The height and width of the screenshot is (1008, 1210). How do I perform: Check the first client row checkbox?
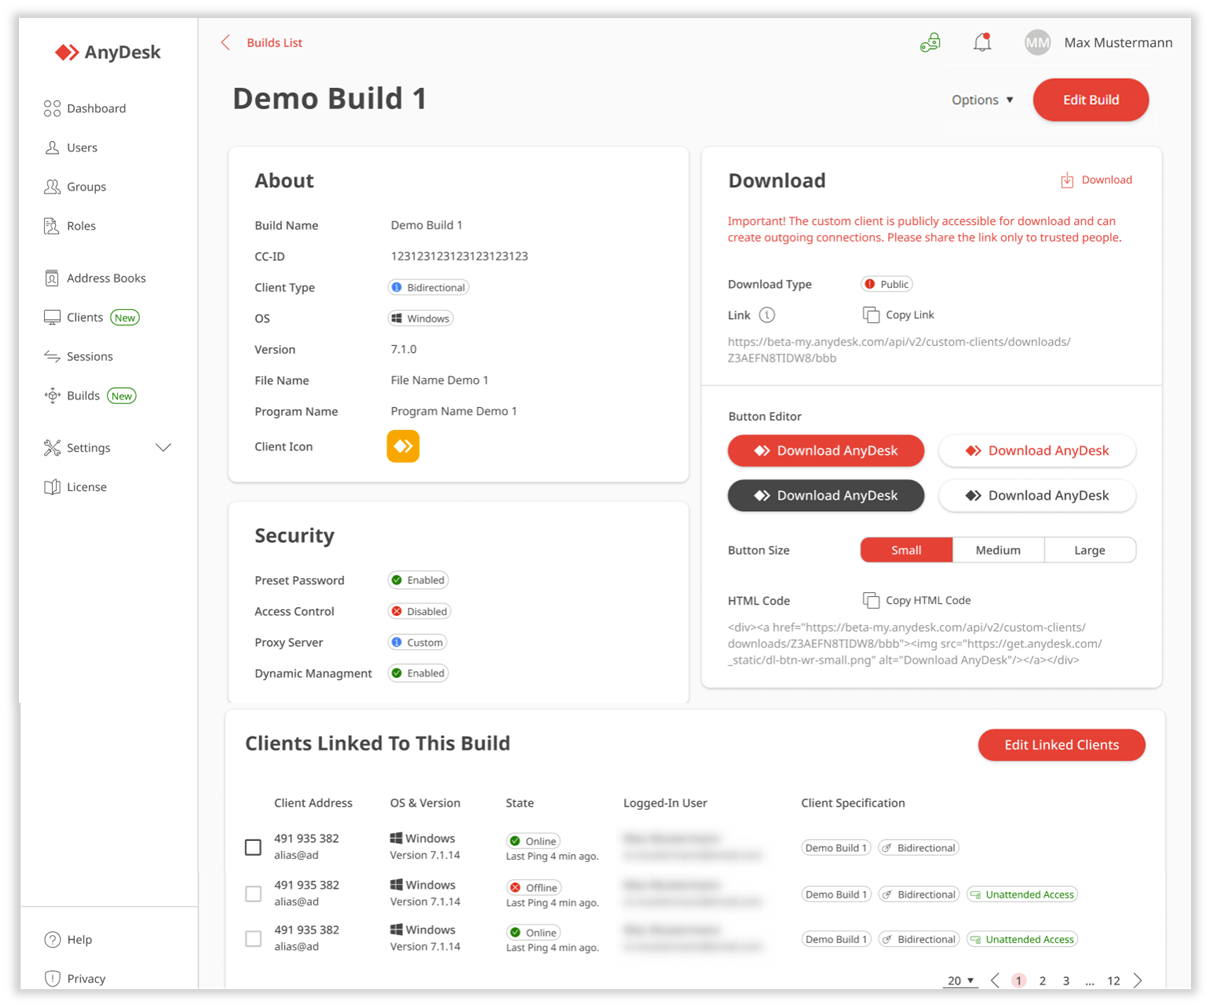tap(253, 847)
